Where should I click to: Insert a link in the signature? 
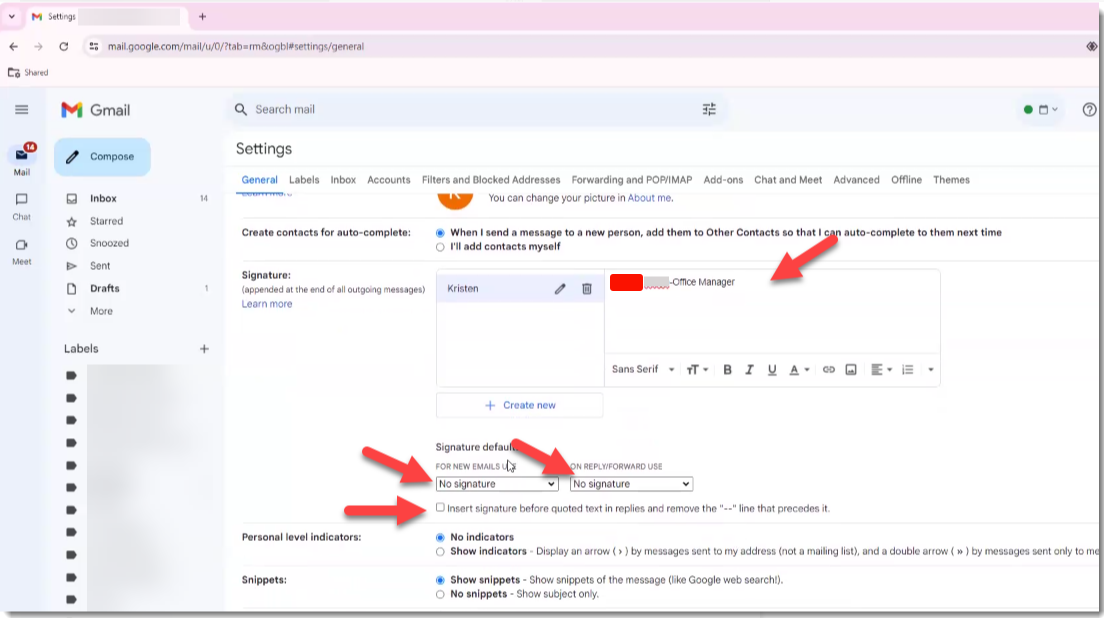coord(829,370)
